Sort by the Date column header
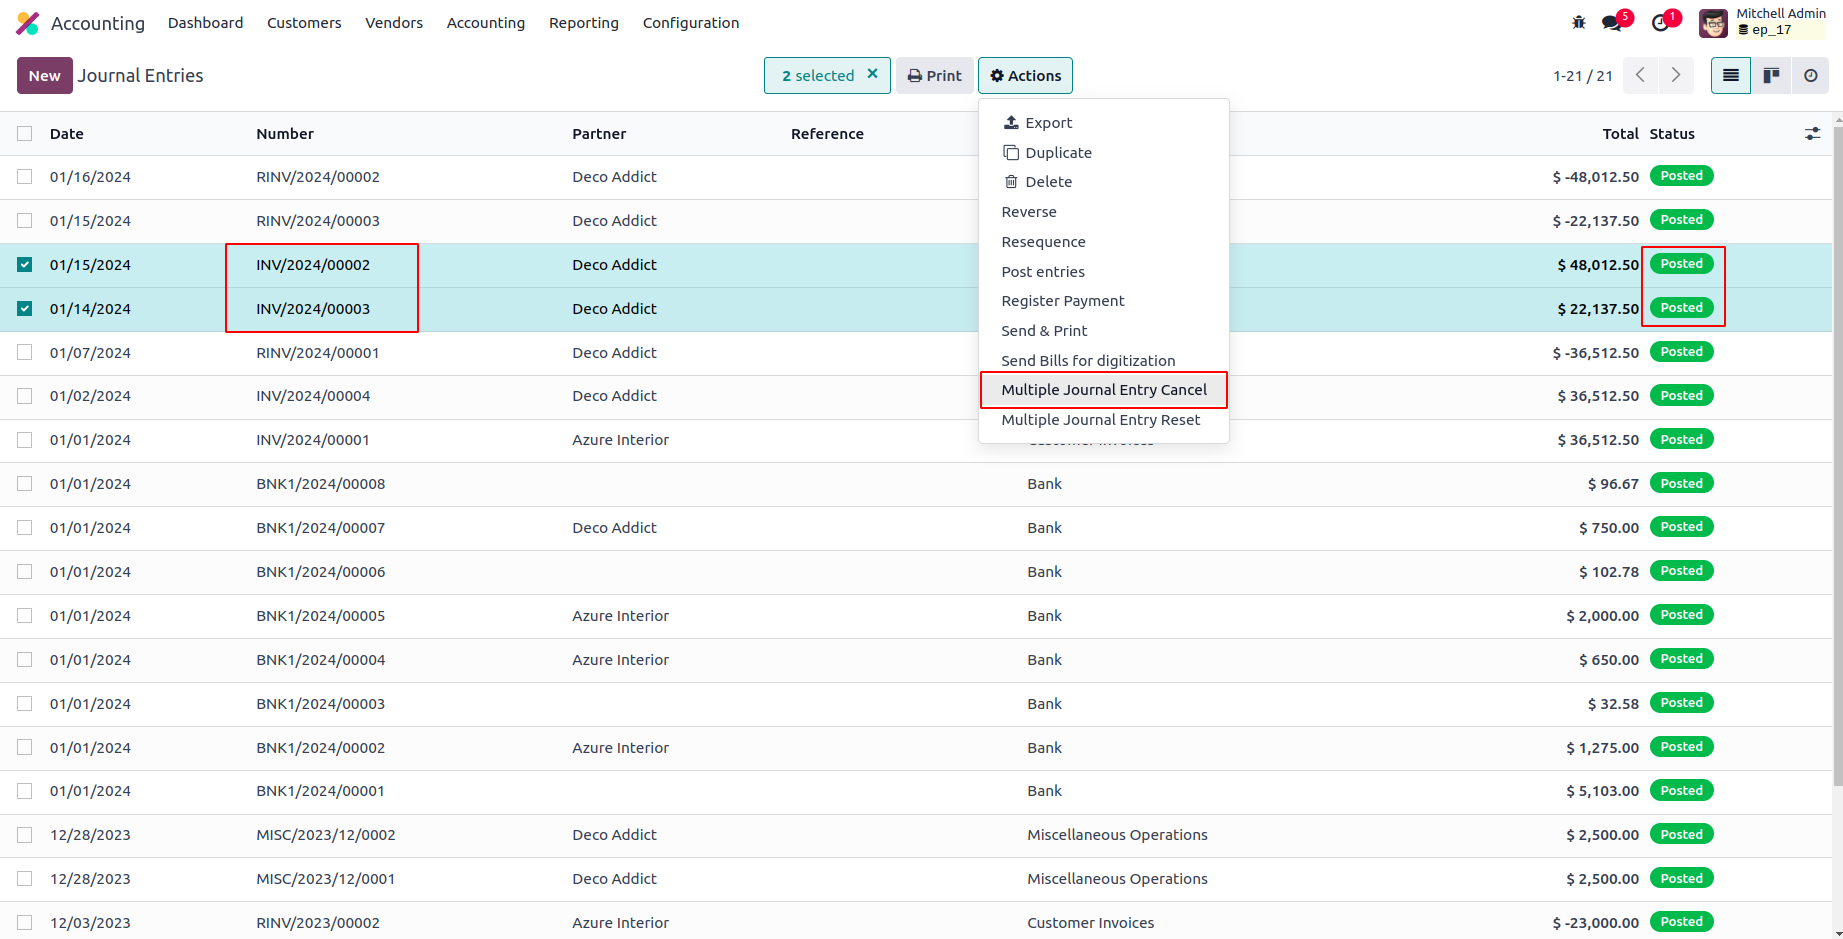The image size is (1843, 939). [67, 134]
